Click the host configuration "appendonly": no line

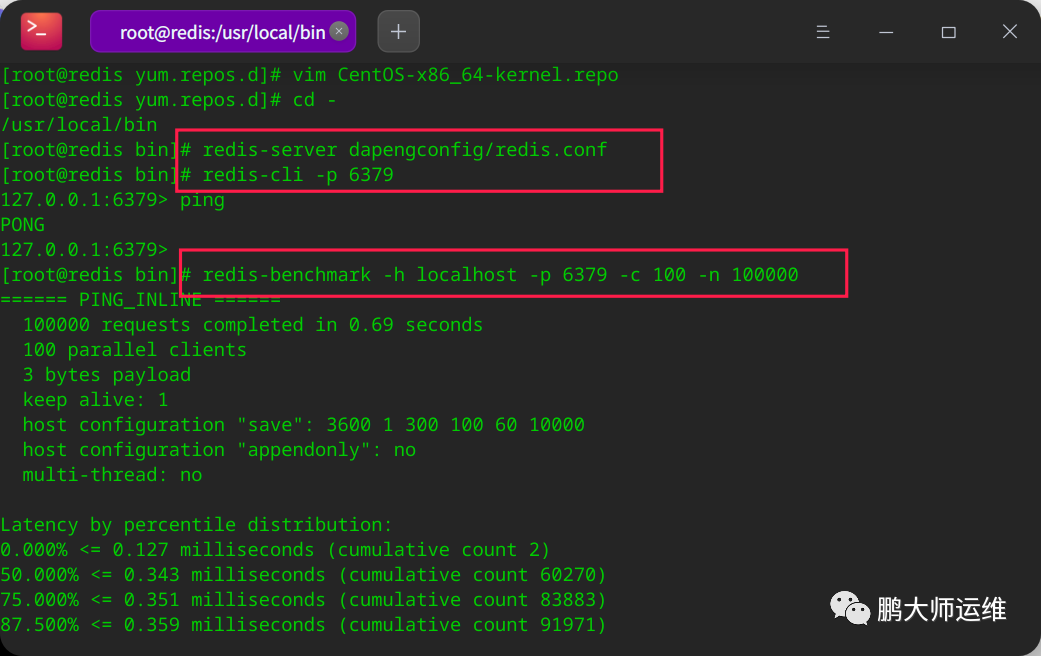pos(219,450)
